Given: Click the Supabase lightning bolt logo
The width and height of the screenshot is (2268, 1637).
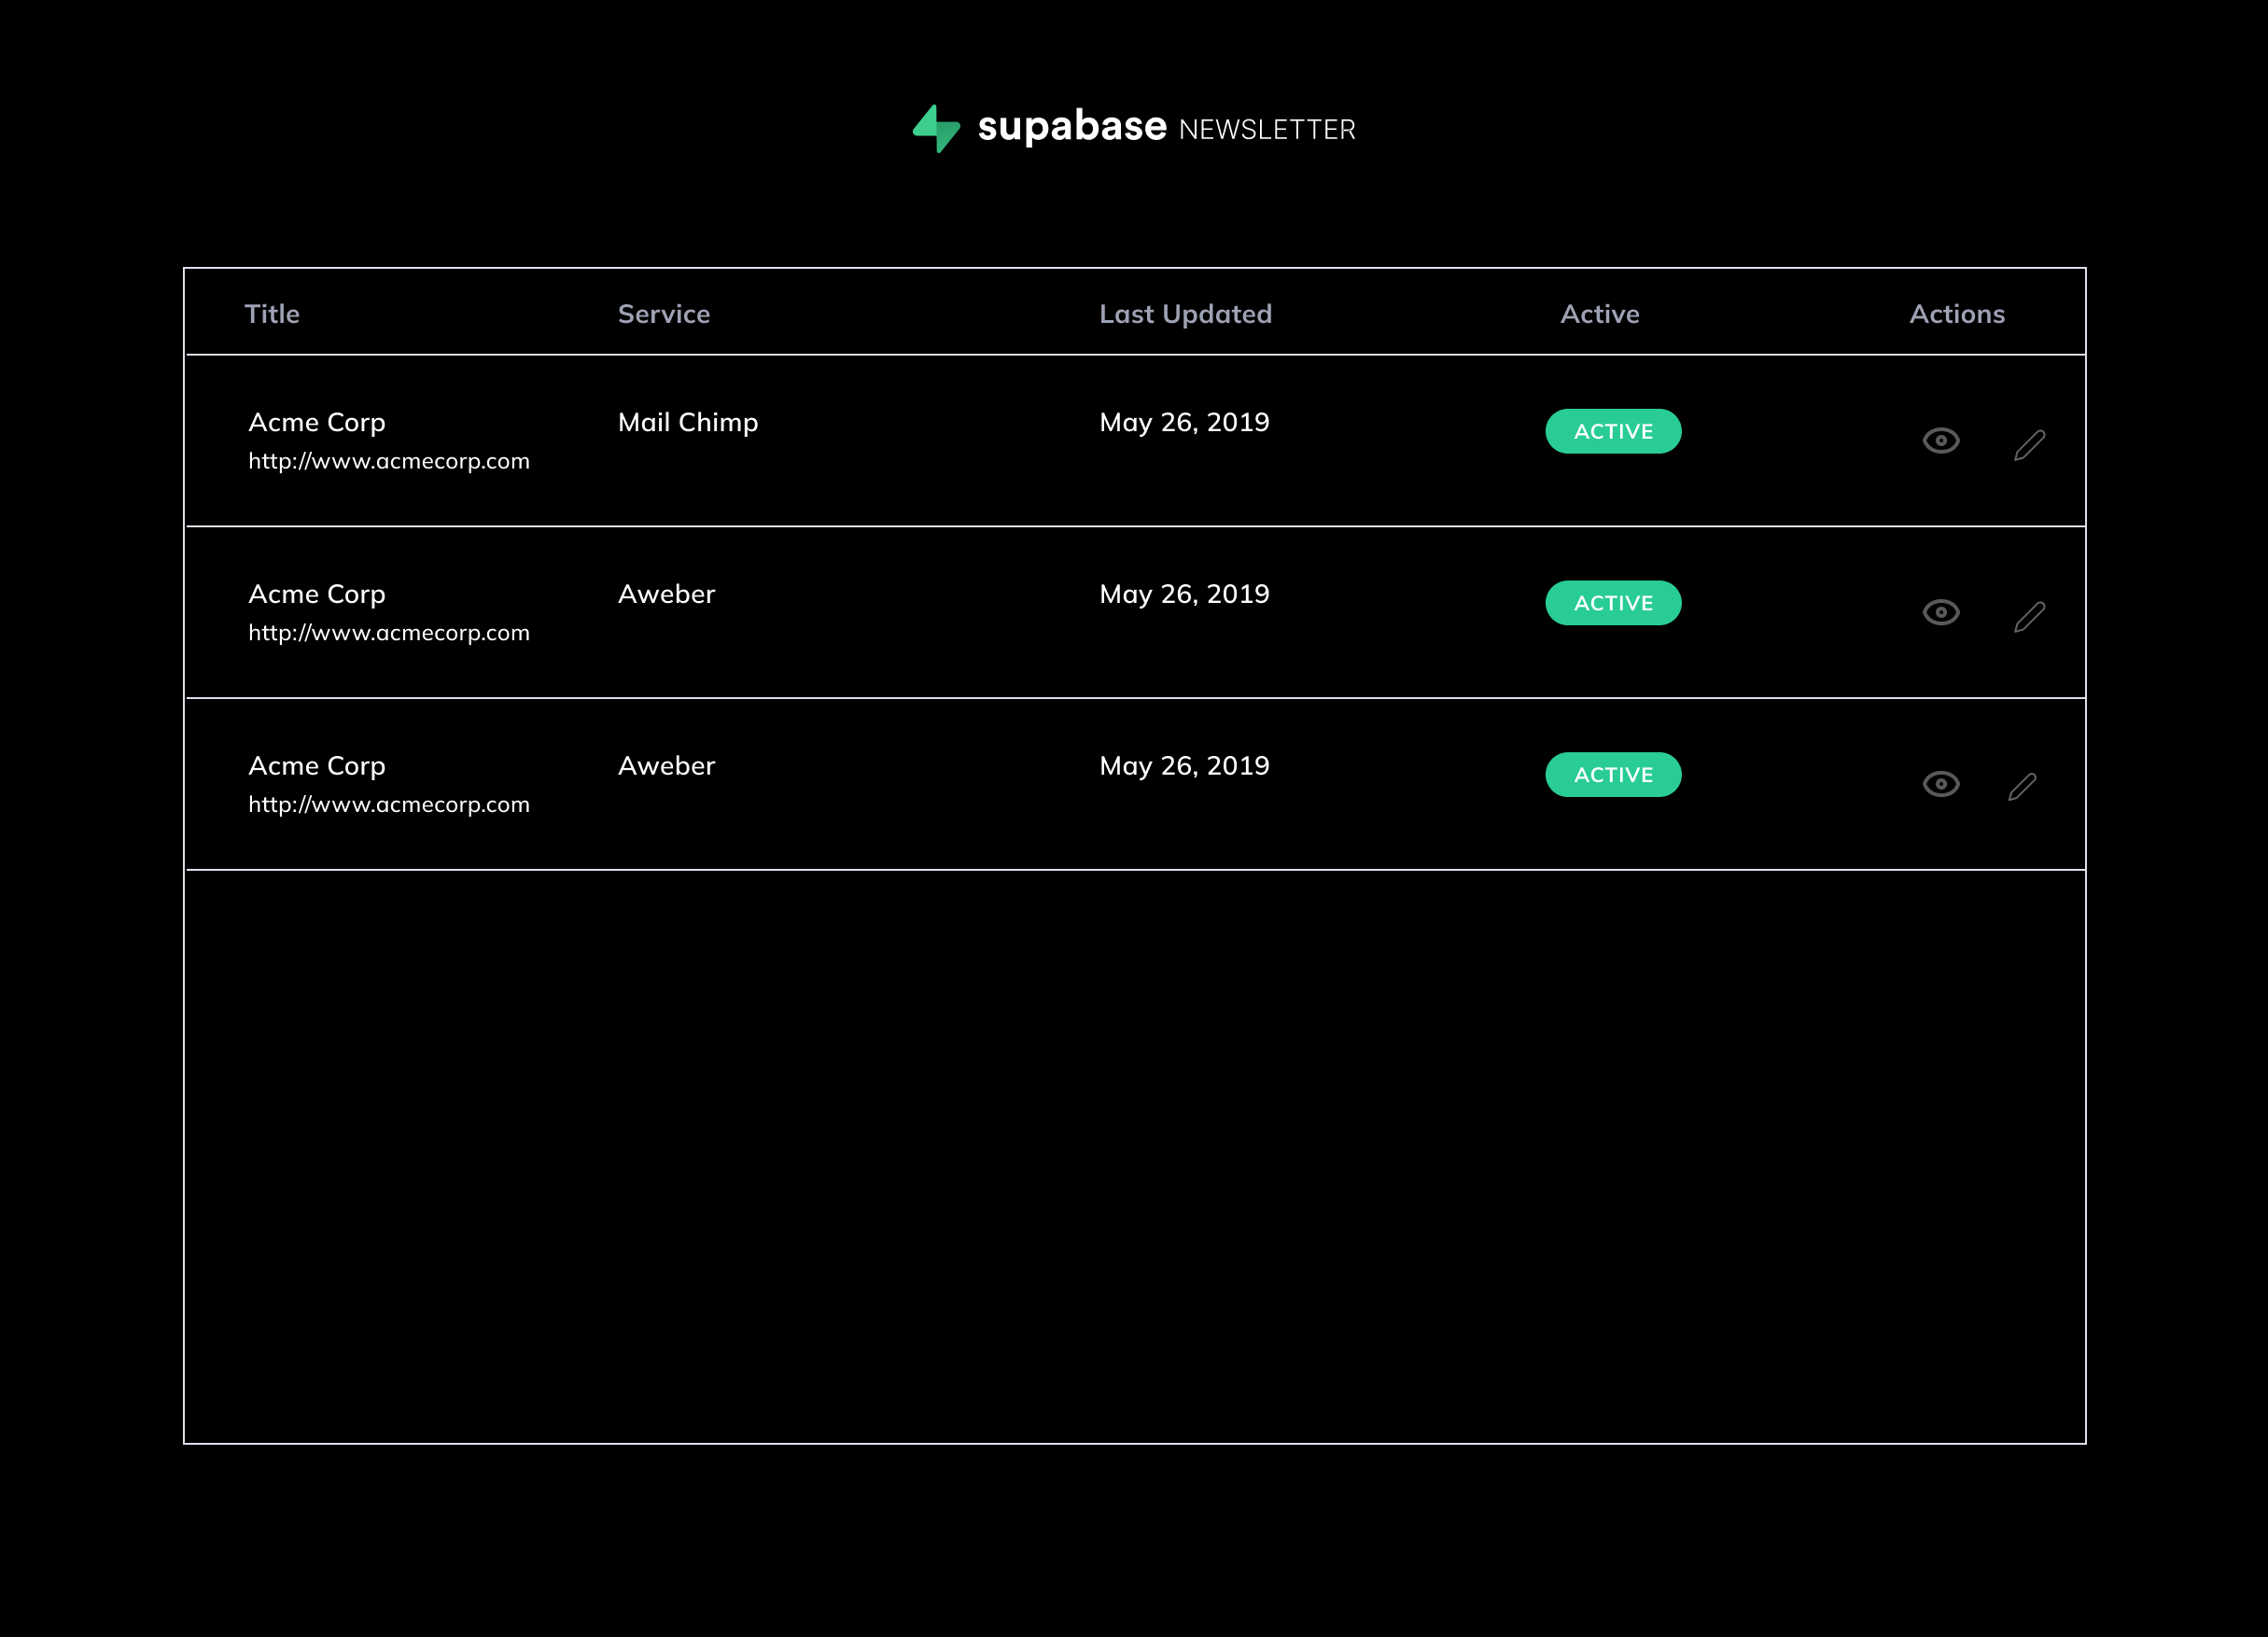Looking at the screenshot, I should (x=936, y=128).
